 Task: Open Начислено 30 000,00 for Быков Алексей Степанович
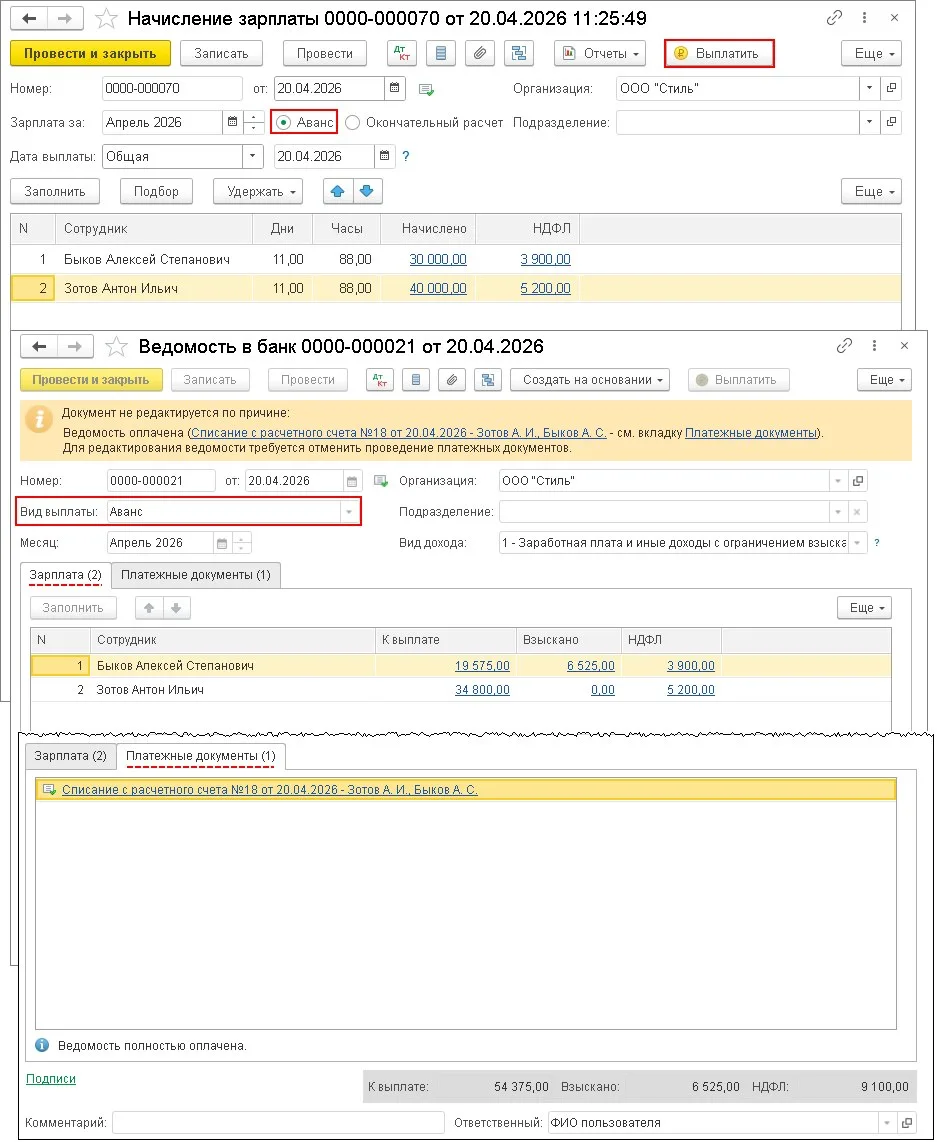(438, 259)
